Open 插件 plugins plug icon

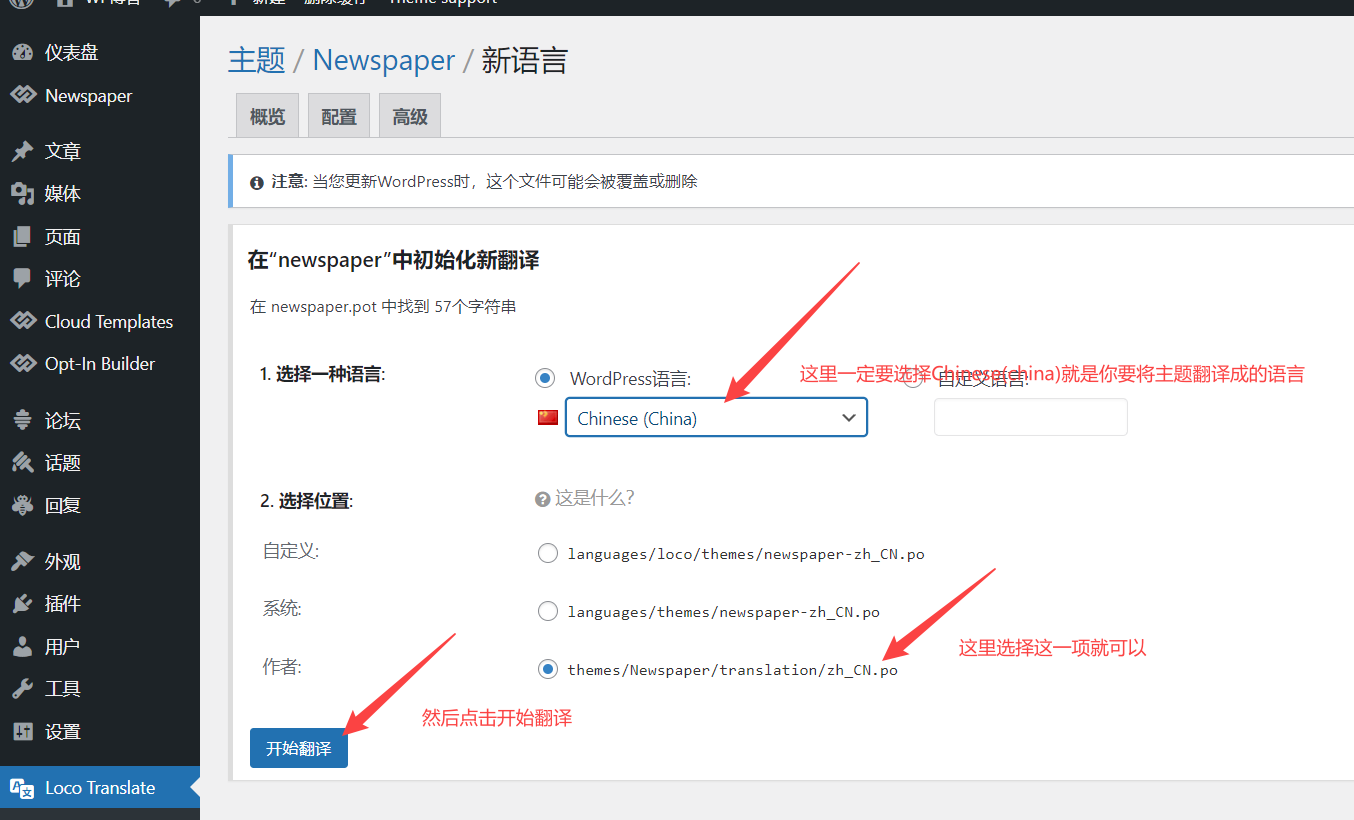coord(22,604)
